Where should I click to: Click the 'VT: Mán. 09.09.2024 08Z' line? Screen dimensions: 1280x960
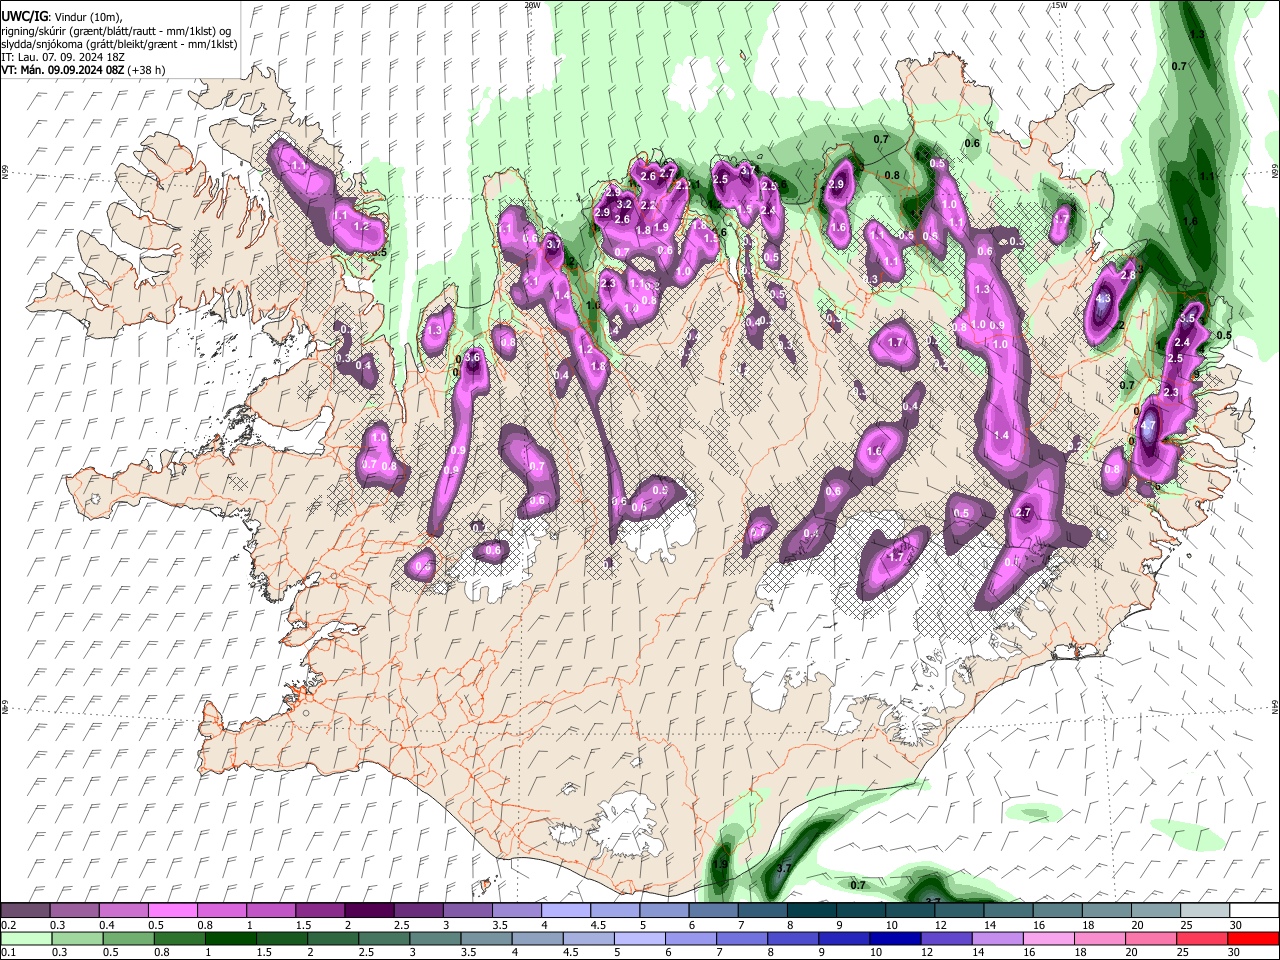pos(63,70)
